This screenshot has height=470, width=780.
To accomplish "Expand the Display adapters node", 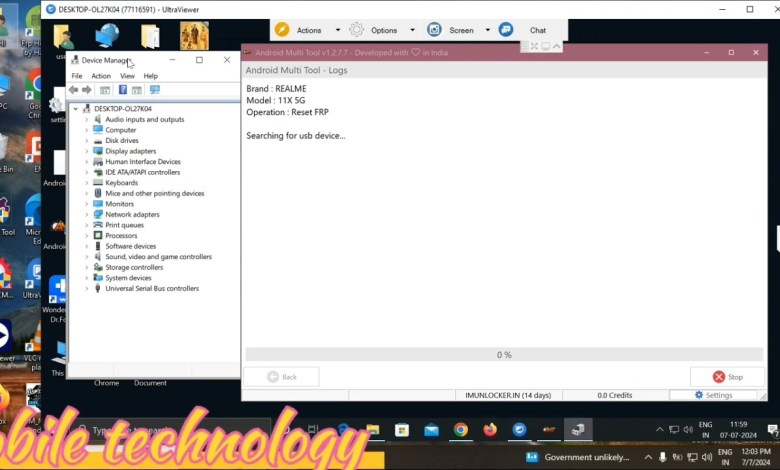I will point(87,151).
